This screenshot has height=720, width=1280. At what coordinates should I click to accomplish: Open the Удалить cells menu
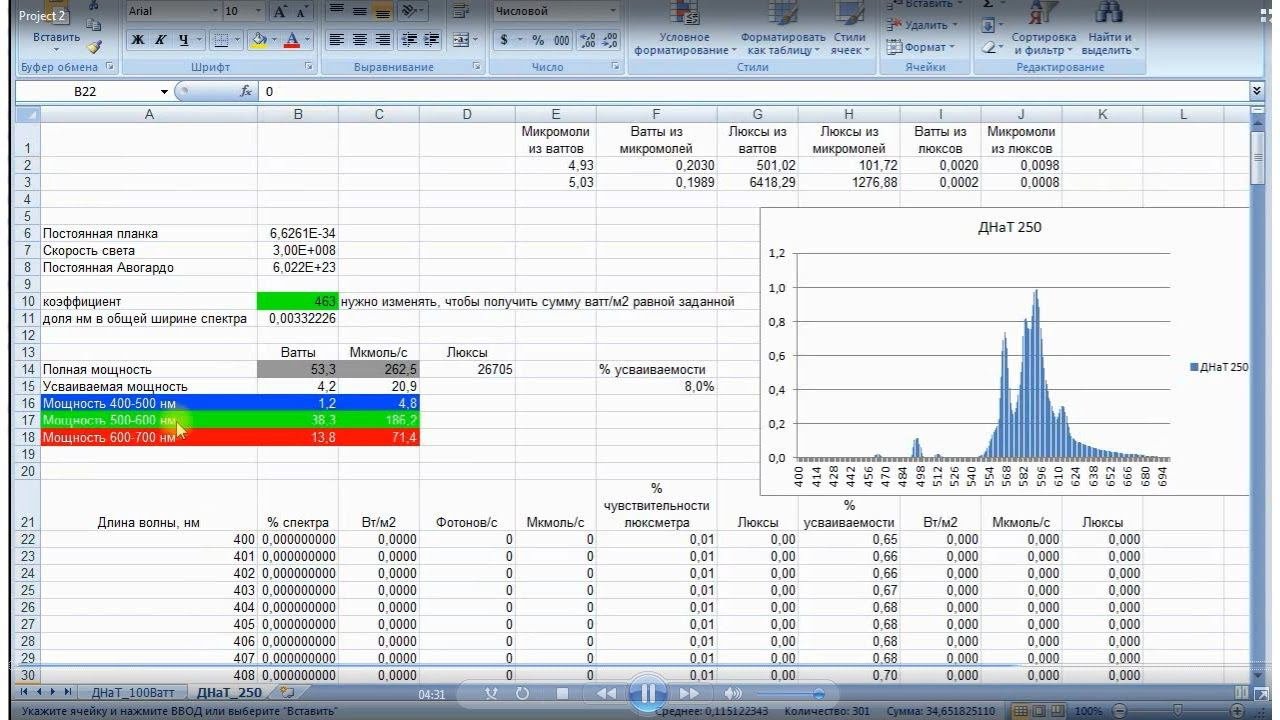[924, 25]
